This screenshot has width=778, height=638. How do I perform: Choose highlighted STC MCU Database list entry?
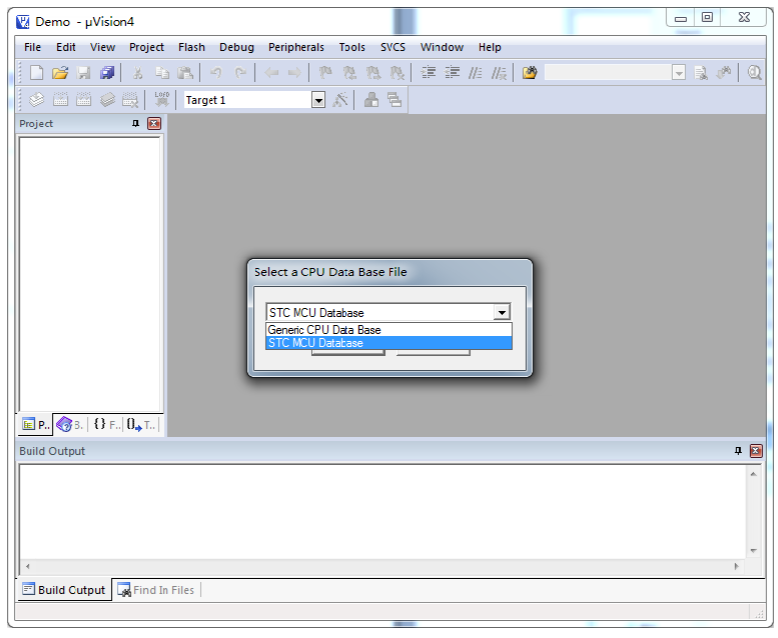pyautogui.click(x=389, y=343)
